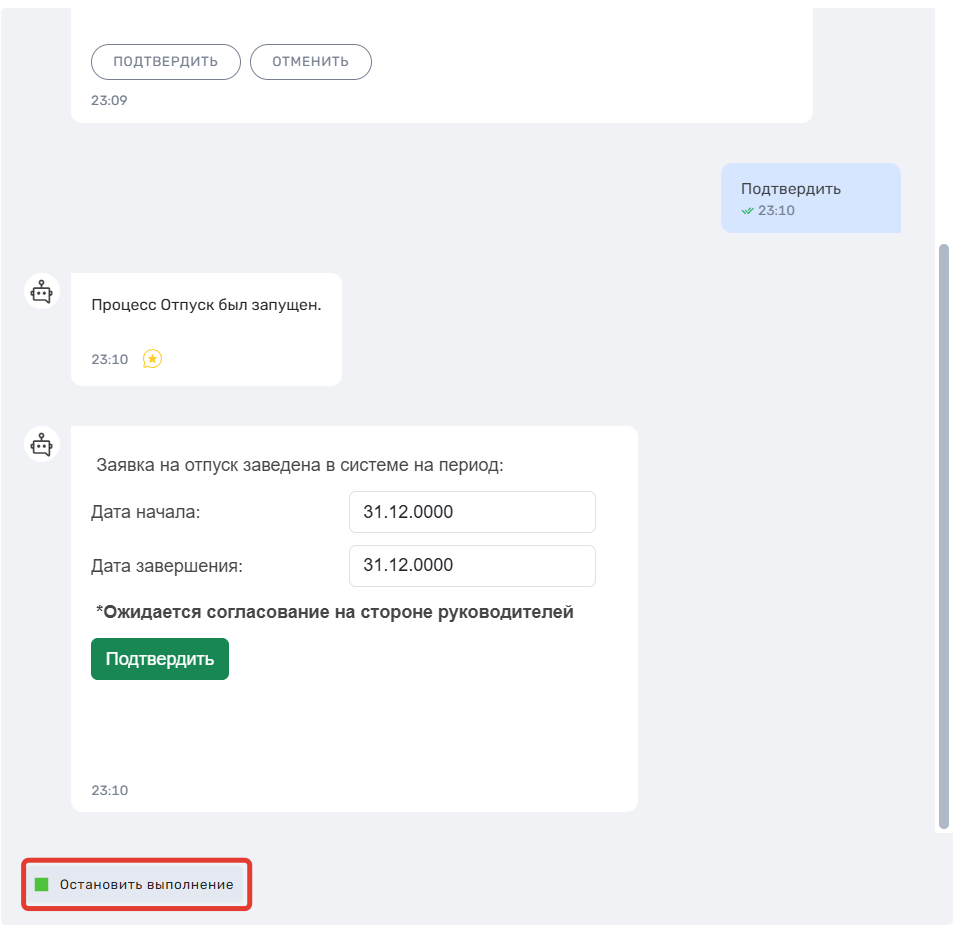Click the 'Дата завершения:' label

[x=167, y=566]
